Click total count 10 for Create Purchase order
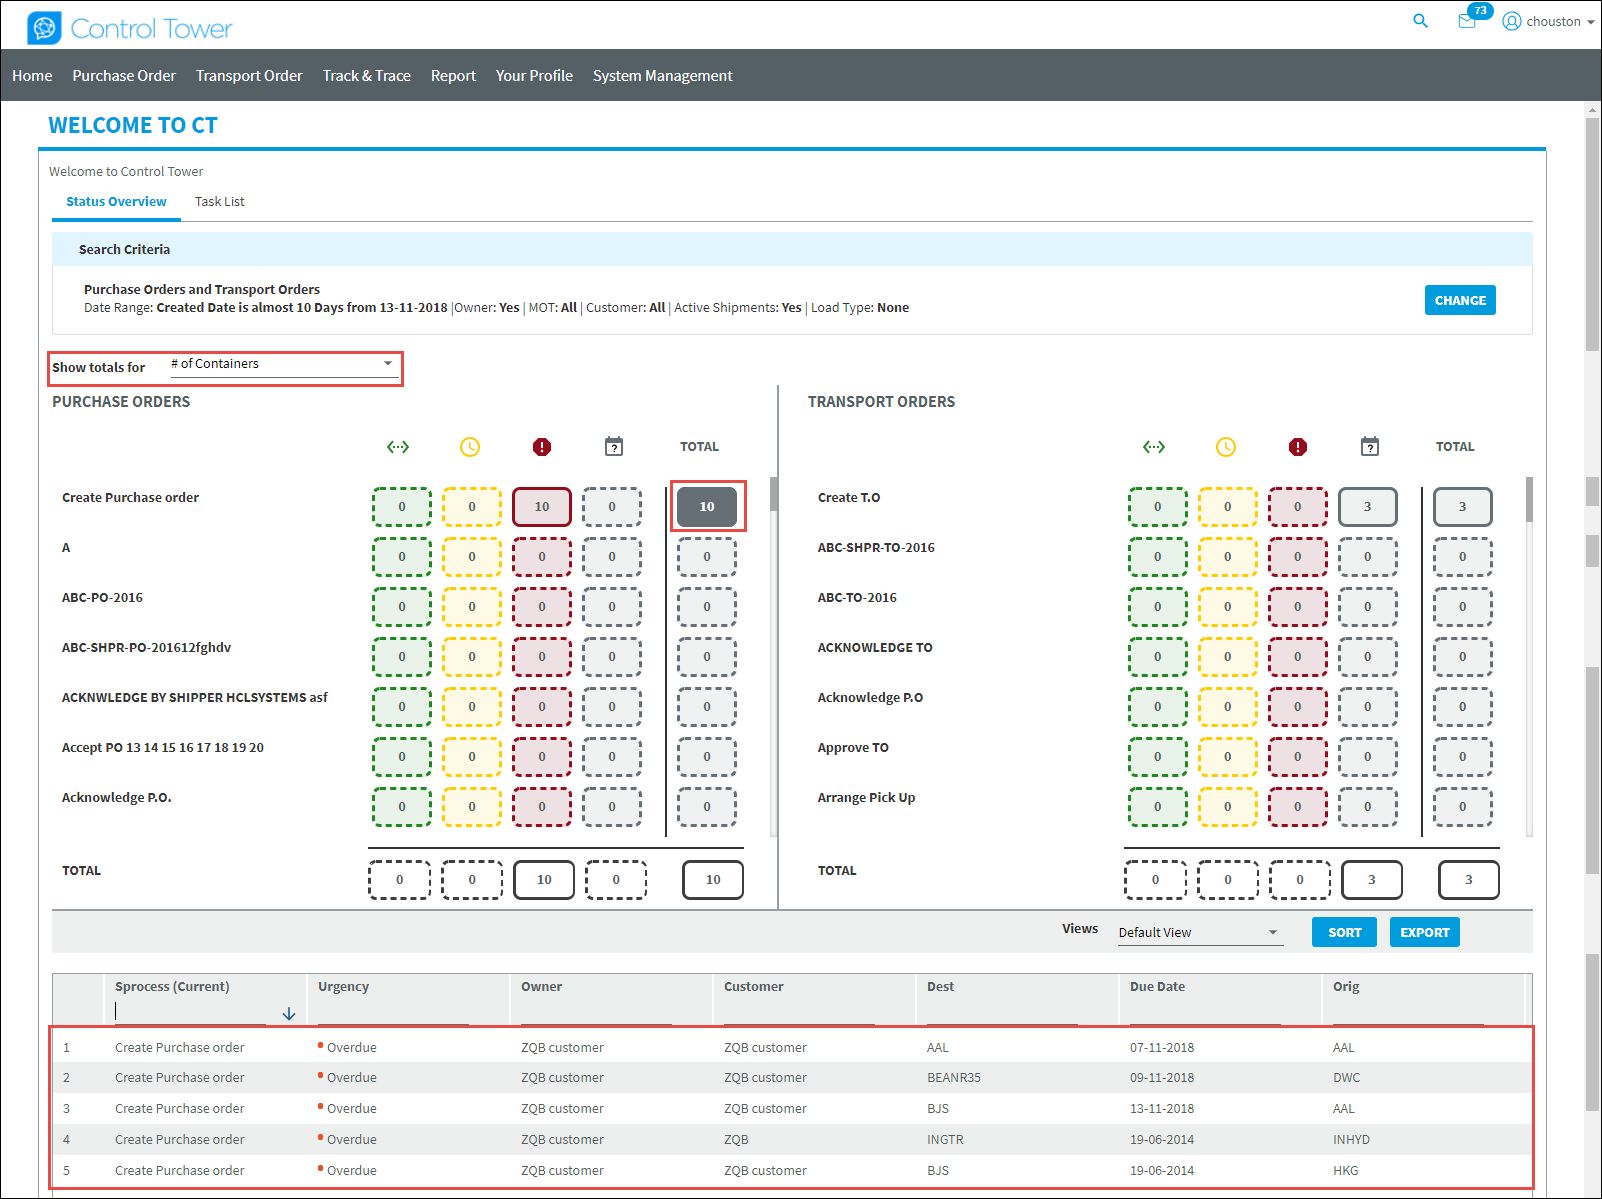Viewport: 1602px width, 1199px height. [707, 507]
